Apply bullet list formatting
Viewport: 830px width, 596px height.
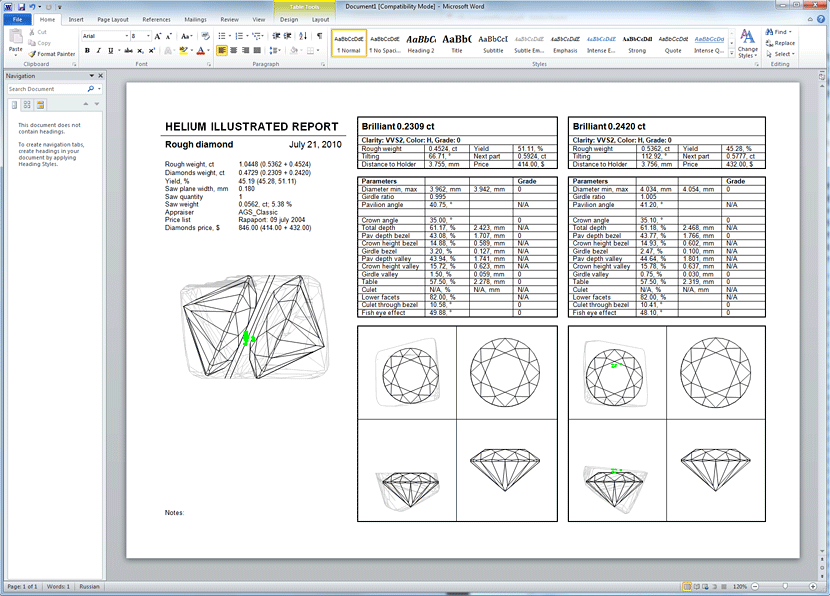(x=222, y=35)
